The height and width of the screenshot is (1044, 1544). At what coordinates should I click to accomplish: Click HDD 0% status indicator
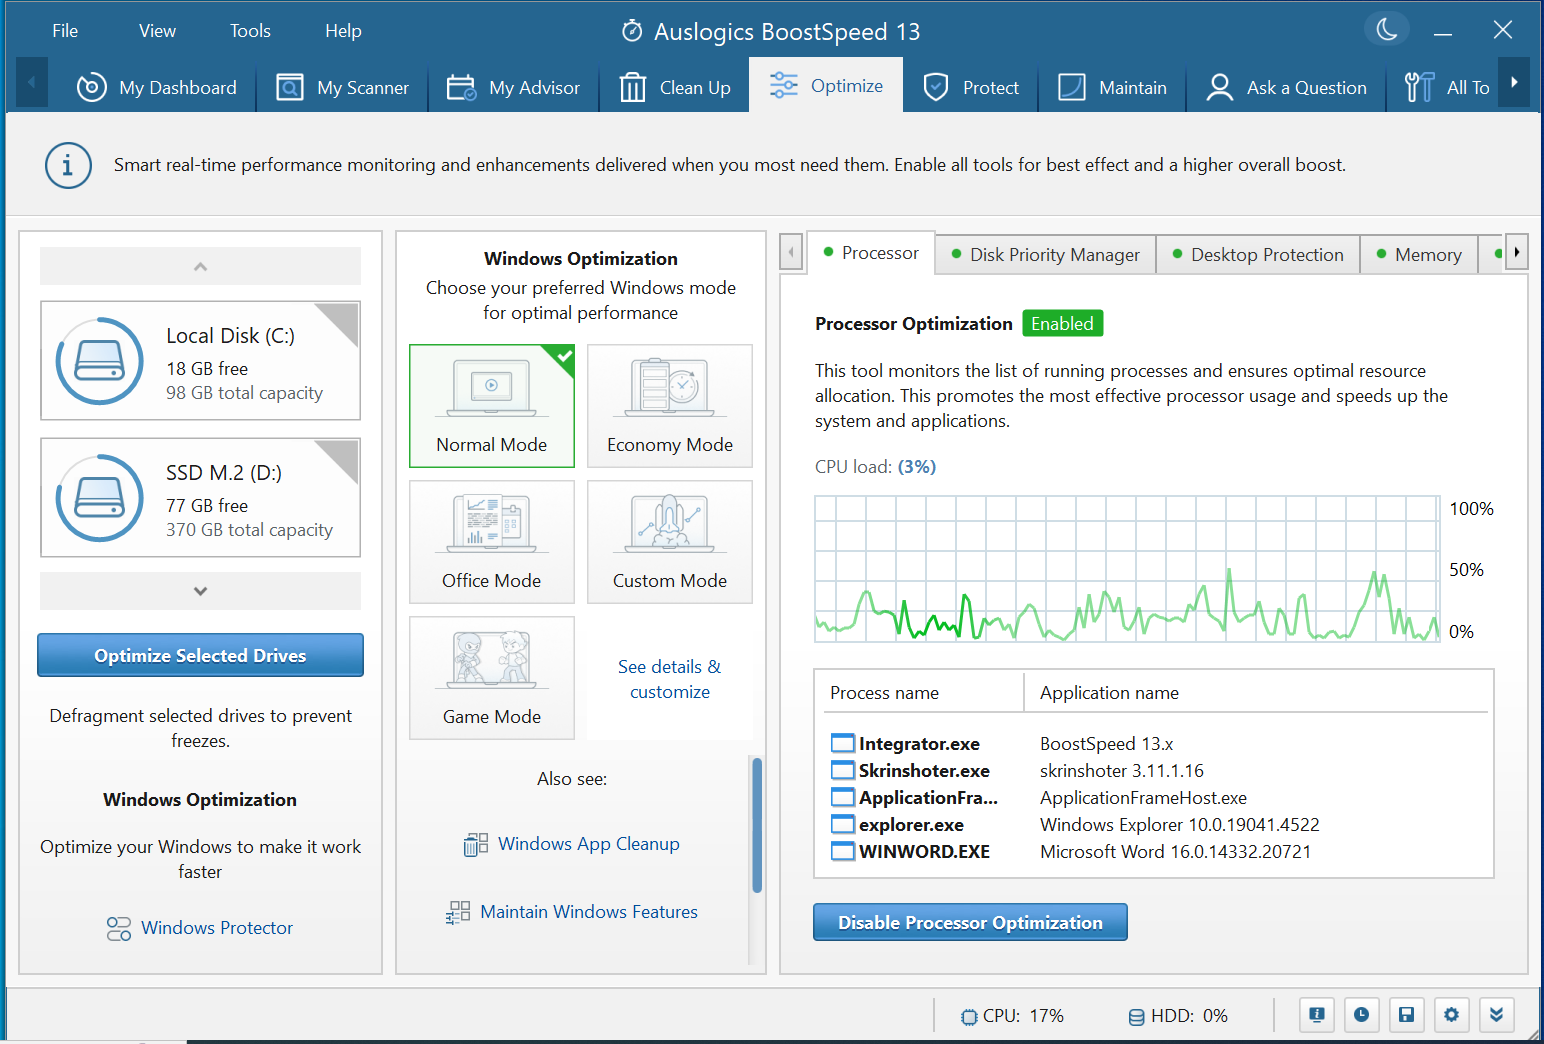(x=1178, y=1016)
